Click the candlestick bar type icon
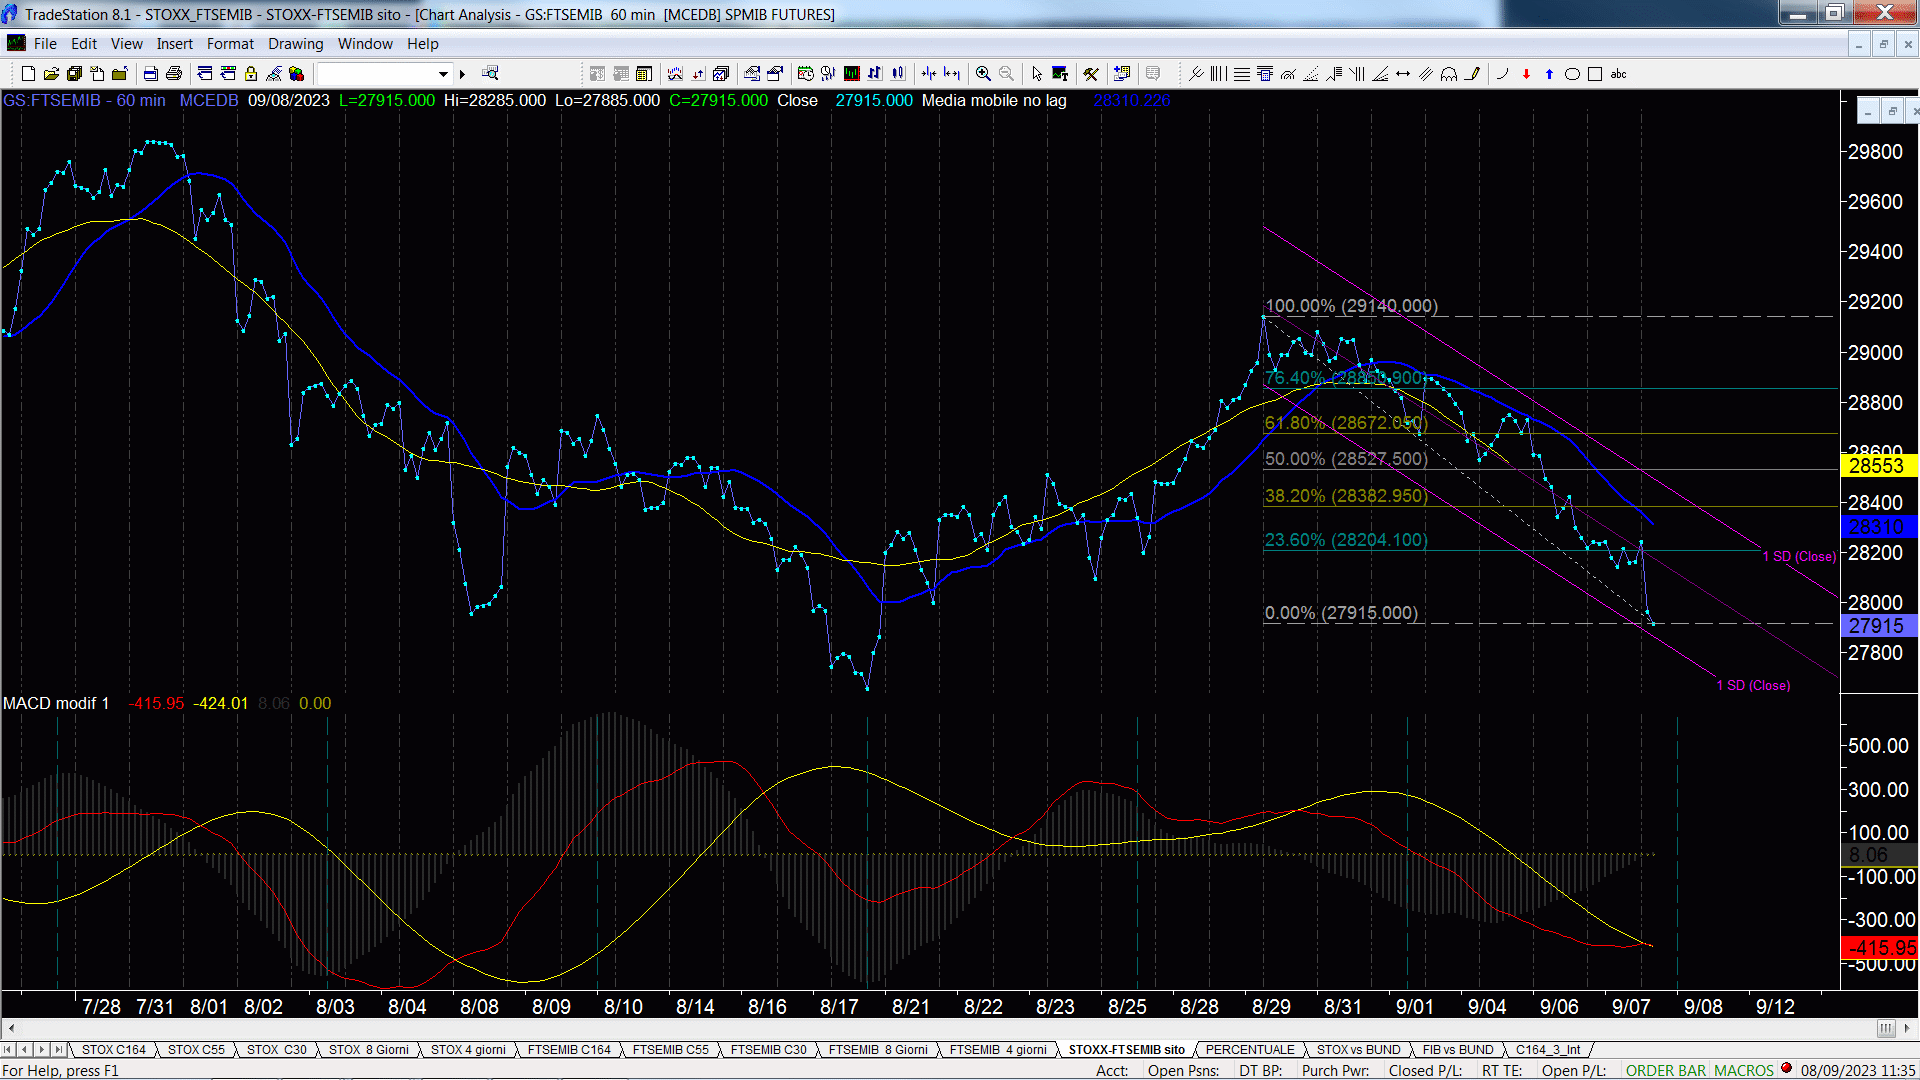The height and width of the screenshot is (1080, 1920). tap(899, 73)
